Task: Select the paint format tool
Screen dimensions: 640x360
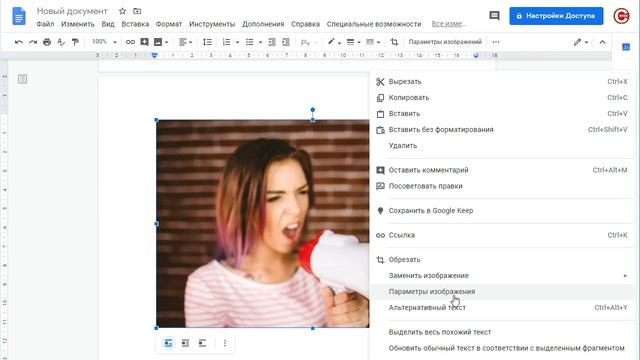Action: tap(75, 42)
